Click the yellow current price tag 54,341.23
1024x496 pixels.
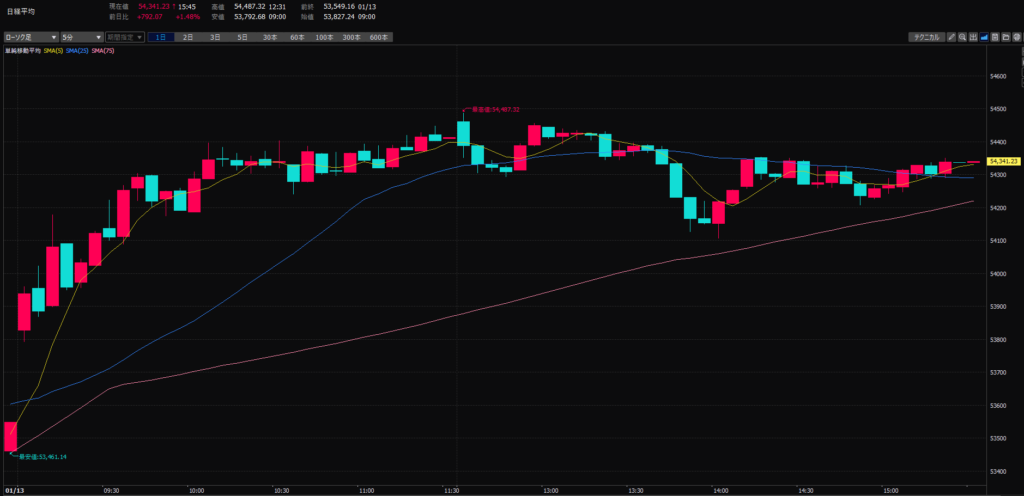[x=1002, y=161]
